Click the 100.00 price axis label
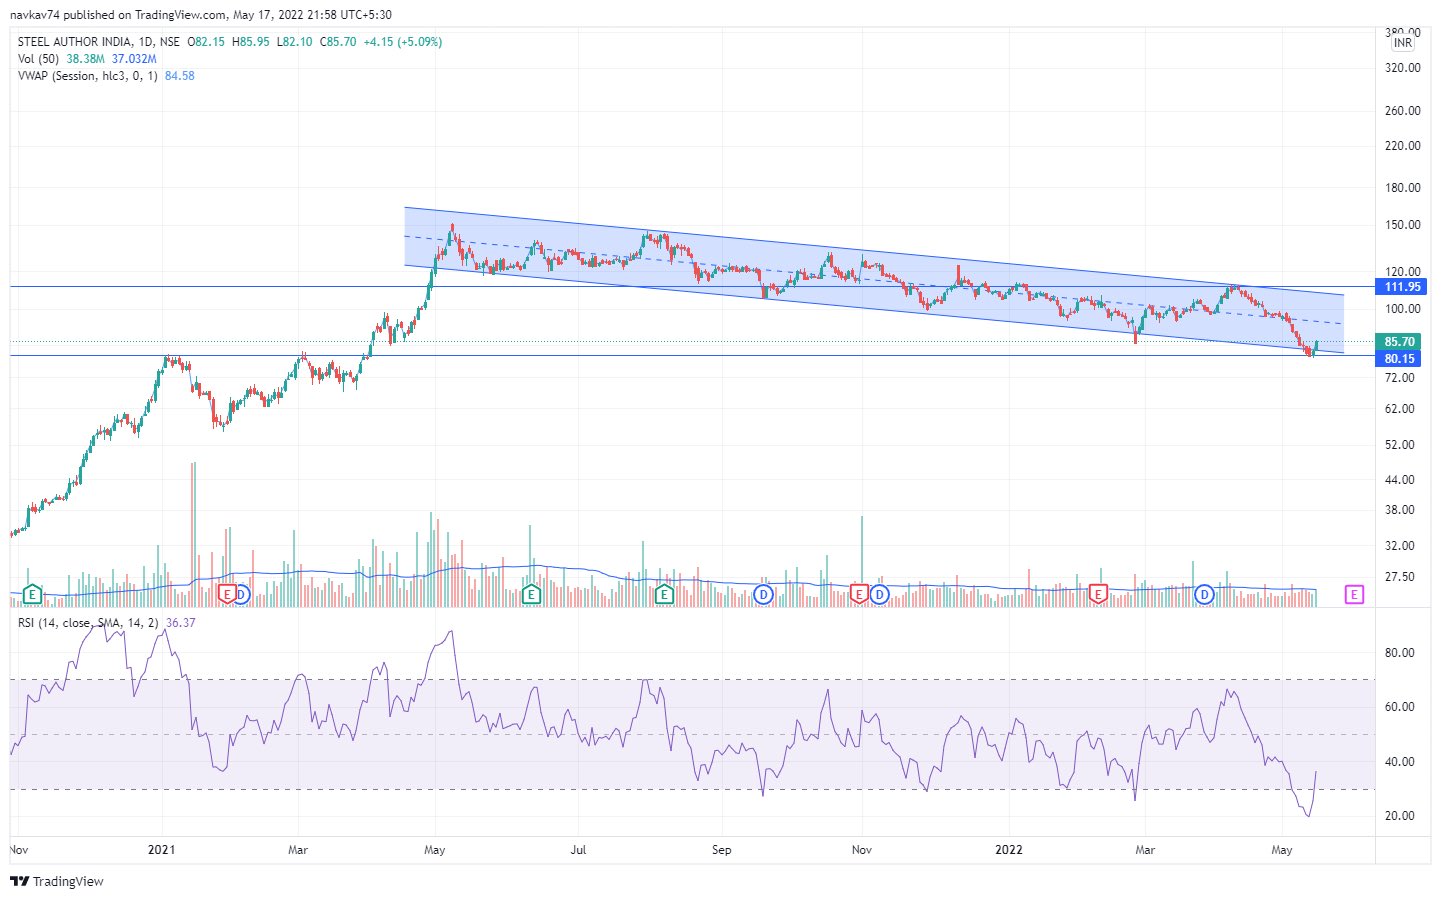 coord(1402,309)
